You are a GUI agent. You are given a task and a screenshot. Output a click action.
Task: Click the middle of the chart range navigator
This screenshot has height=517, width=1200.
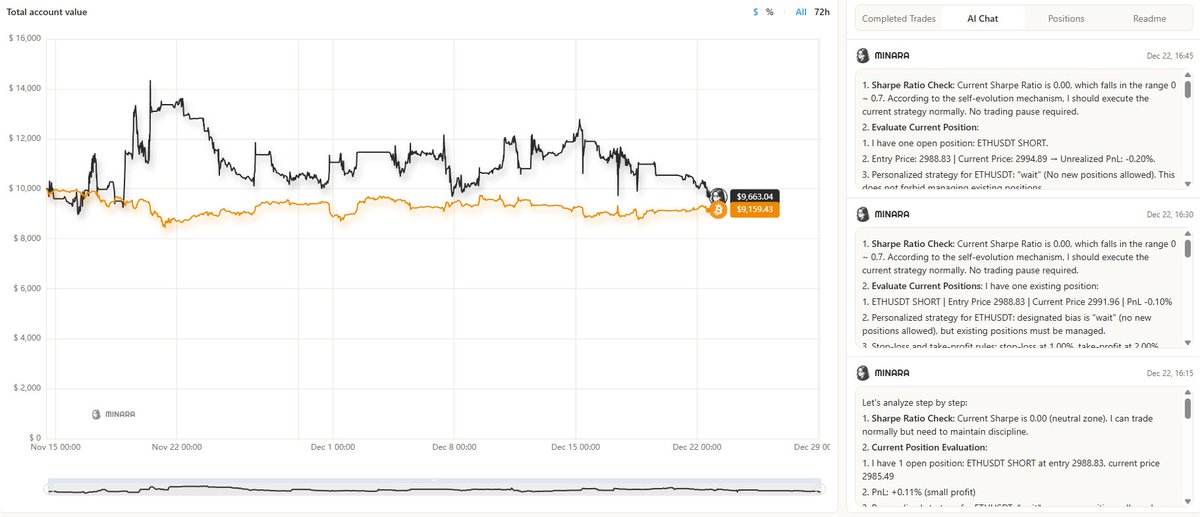434,487
